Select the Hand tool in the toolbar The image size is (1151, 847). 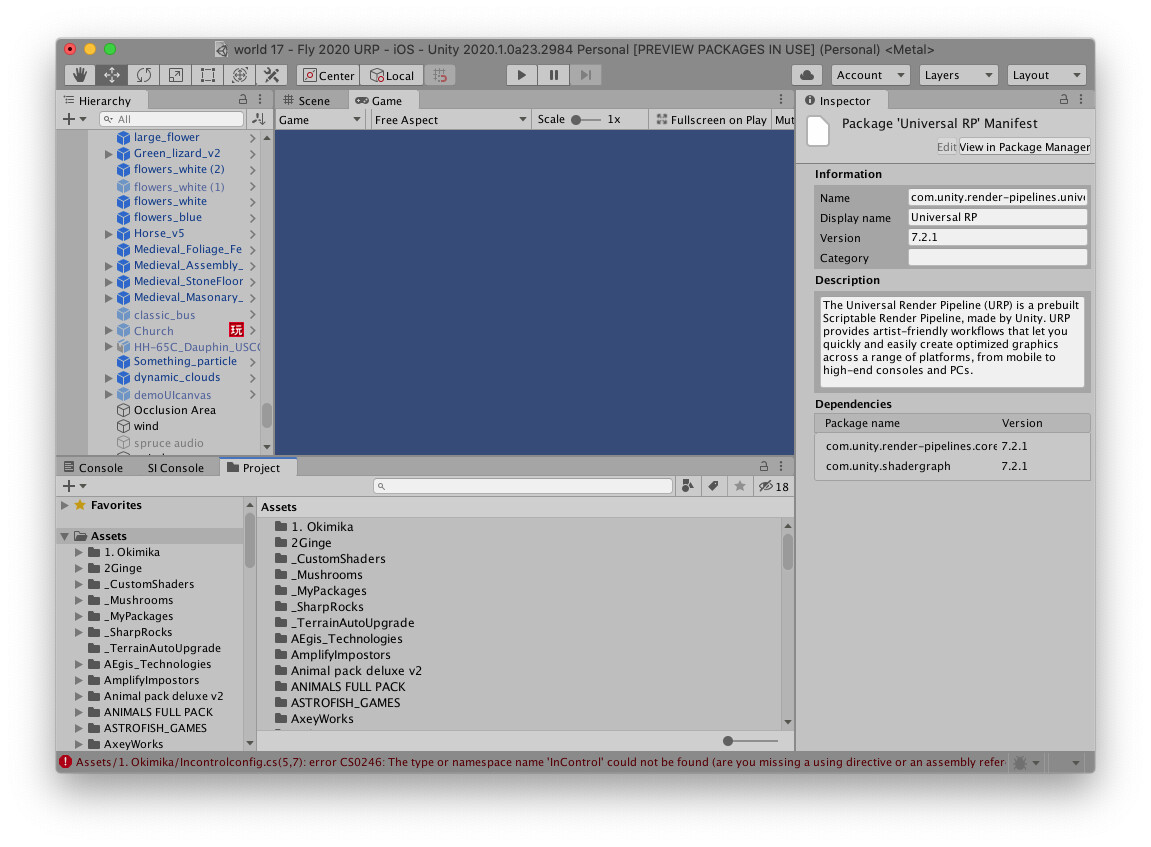79,75
